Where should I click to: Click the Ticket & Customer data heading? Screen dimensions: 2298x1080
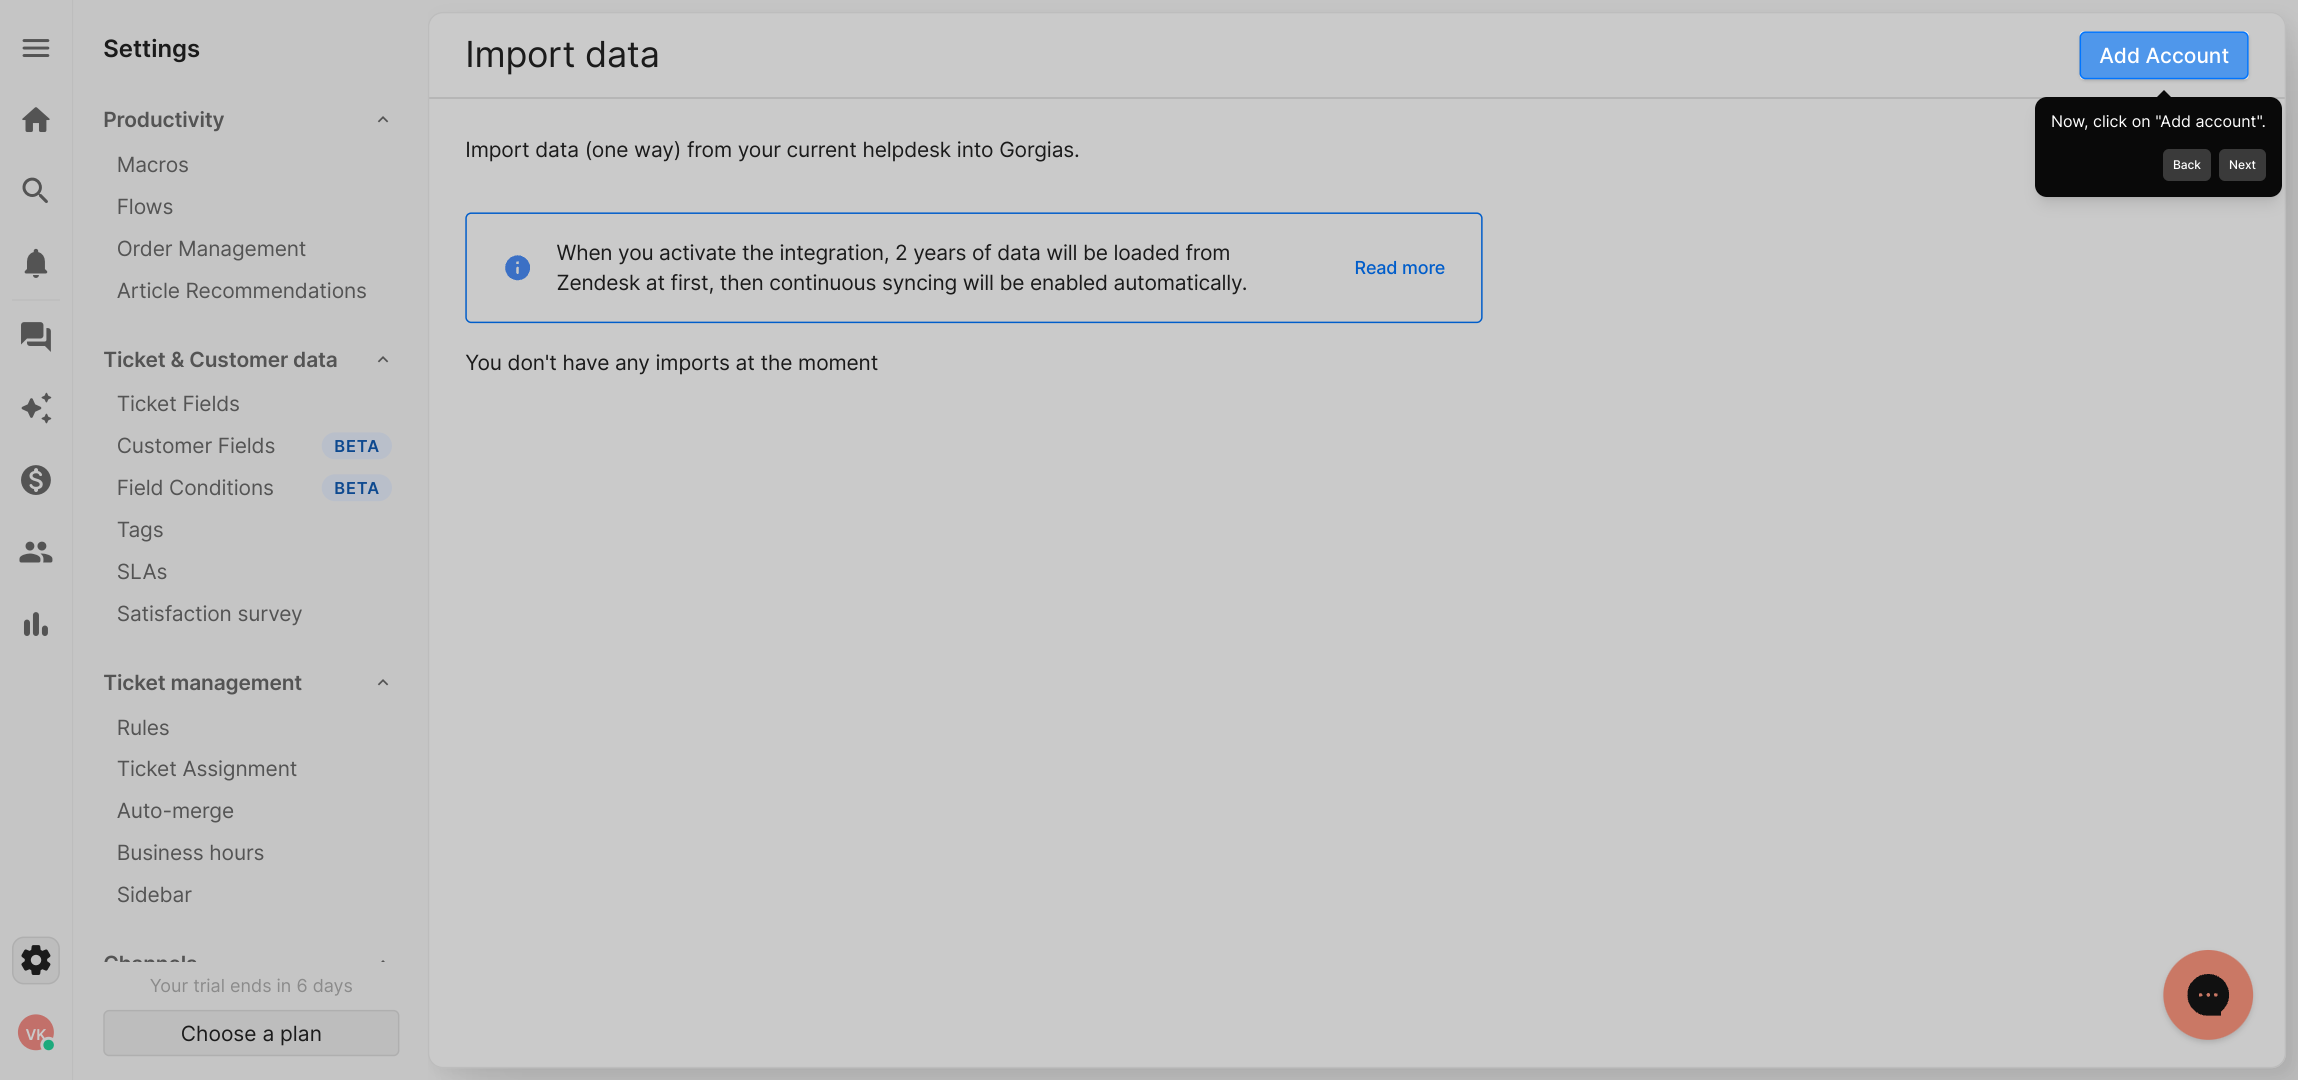(x=221, y=360)
